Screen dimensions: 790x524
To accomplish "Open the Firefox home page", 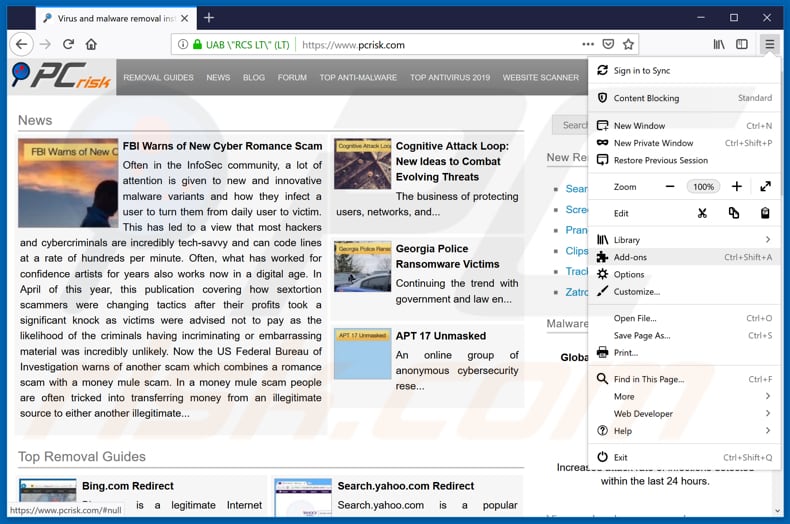I will pos(91,44).
